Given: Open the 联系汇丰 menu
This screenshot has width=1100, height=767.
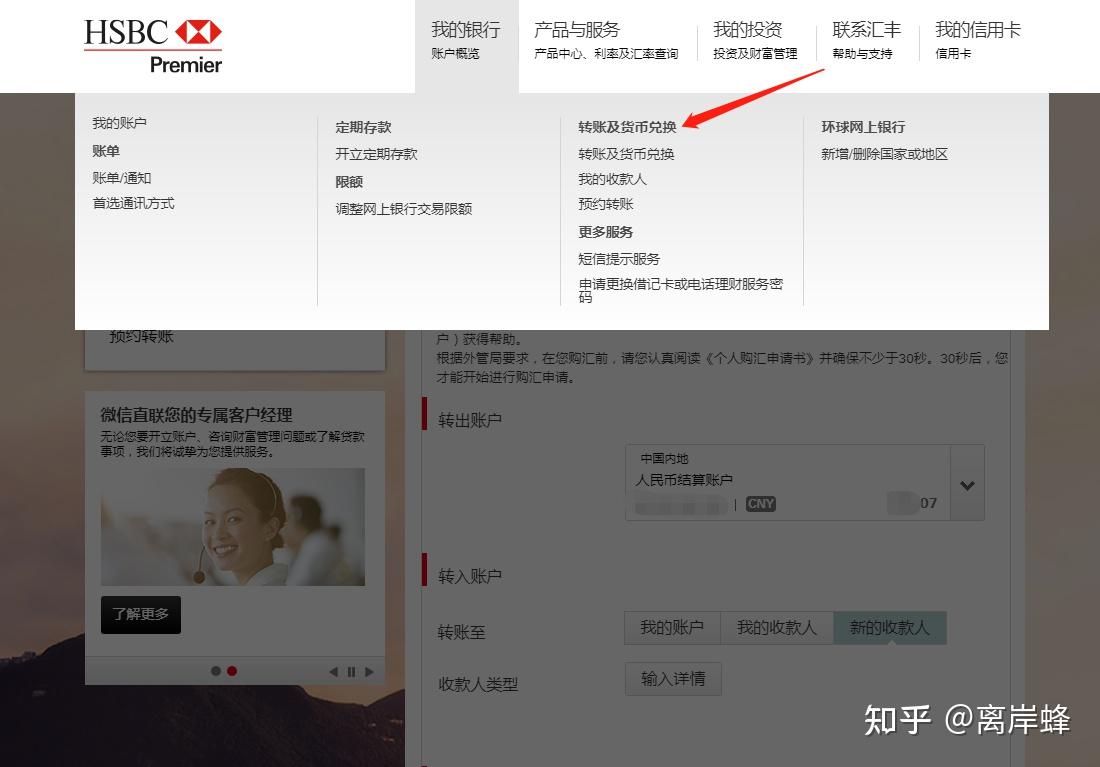Looking at the screenshot, I should pos(866,30).
